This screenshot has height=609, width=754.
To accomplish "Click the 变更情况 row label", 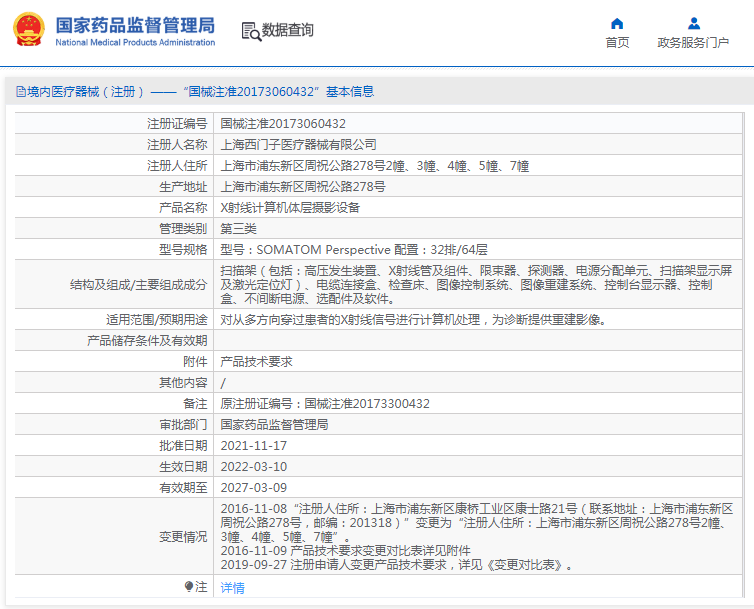I will 183,537.
